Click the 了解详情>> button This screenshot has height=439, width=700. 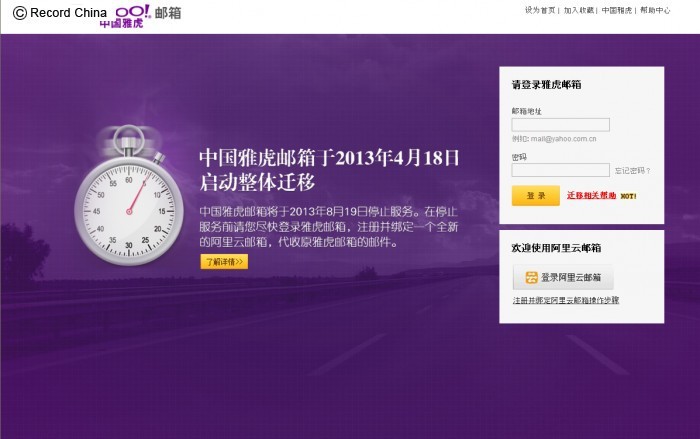click(224, 262)
